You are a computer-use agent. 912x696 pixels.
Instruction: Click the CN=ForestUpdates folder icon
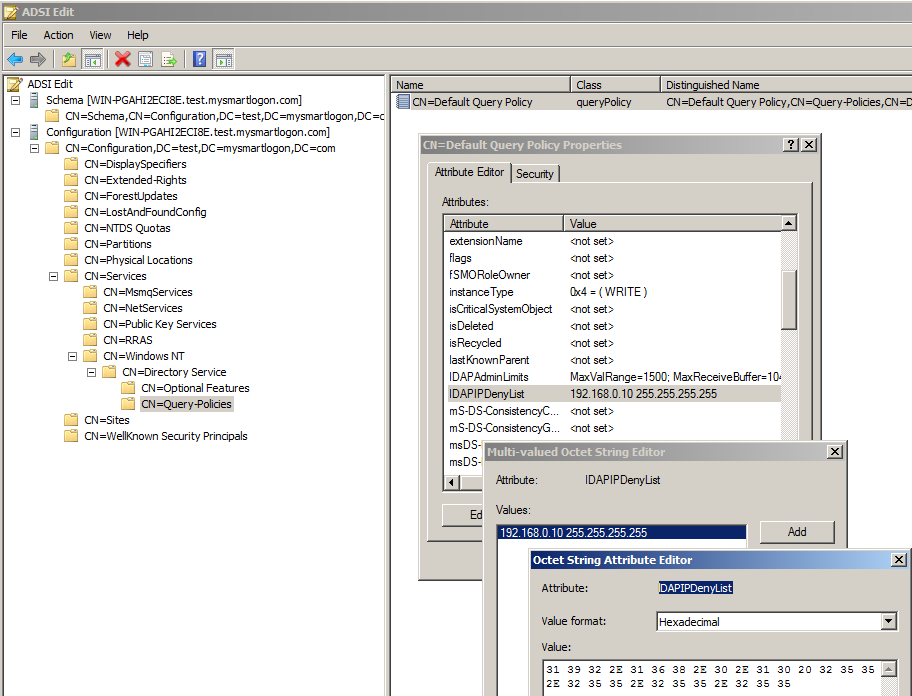71,196
